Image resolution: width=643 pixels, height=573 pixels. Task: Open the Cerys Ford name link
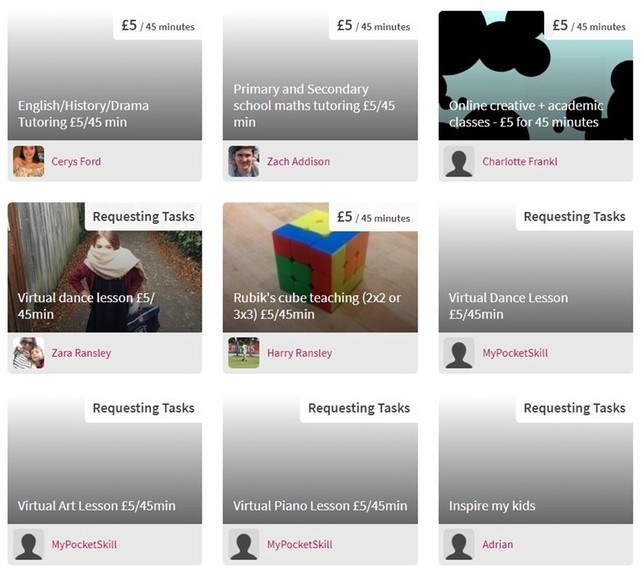(x=76, y=162)
